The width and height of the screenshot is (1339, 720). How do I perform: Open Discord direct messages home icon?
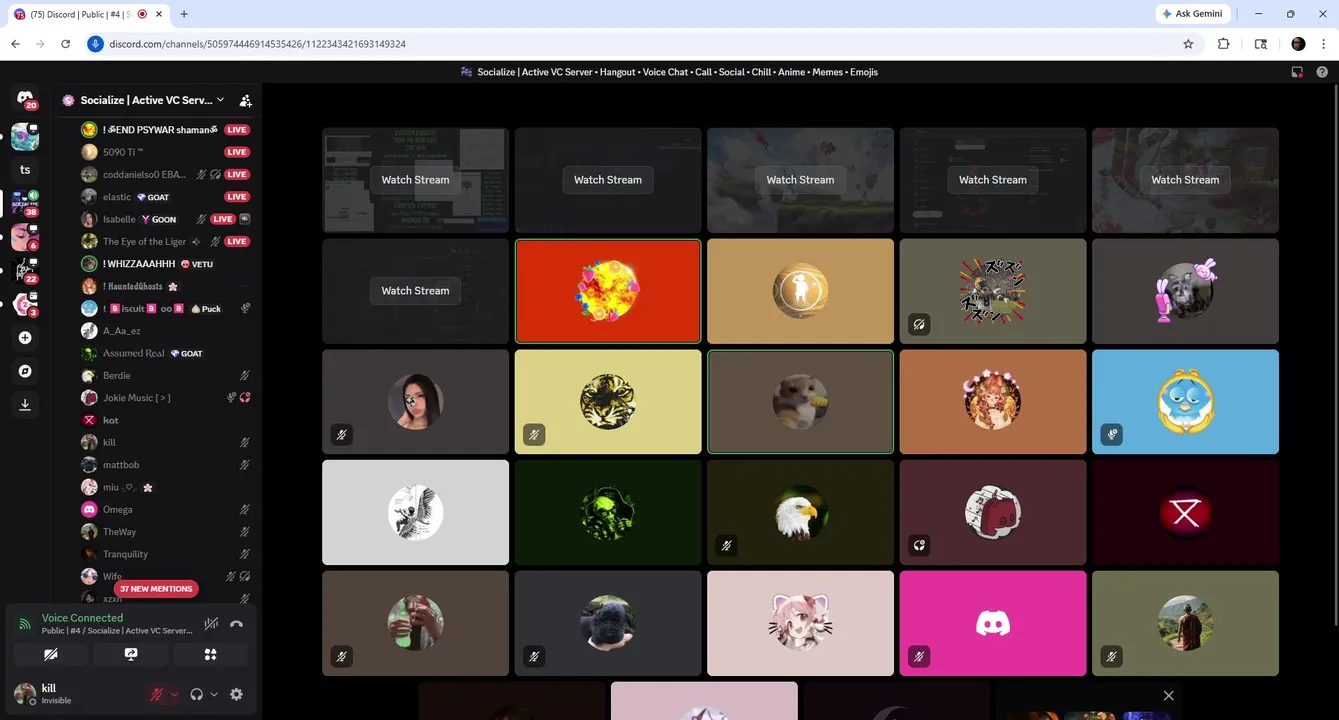[x=25, y=98]
